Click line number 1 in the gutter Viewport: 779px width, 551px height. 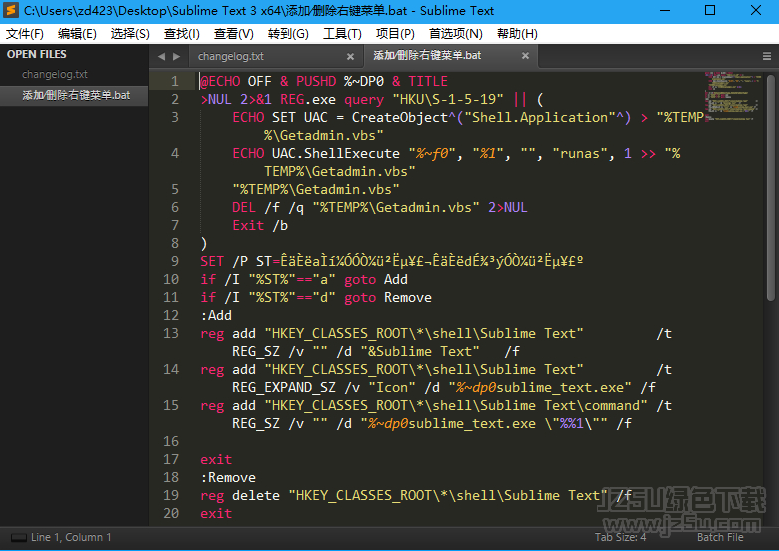pyautogui.click(x=174, y=81)
